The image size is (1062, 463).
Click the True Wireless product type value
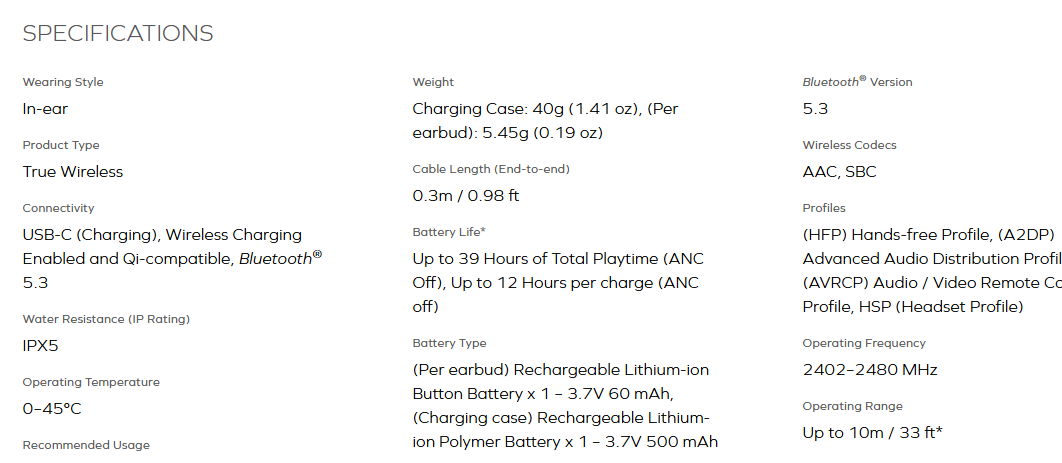pyautogui.click(x=72, y=172)
